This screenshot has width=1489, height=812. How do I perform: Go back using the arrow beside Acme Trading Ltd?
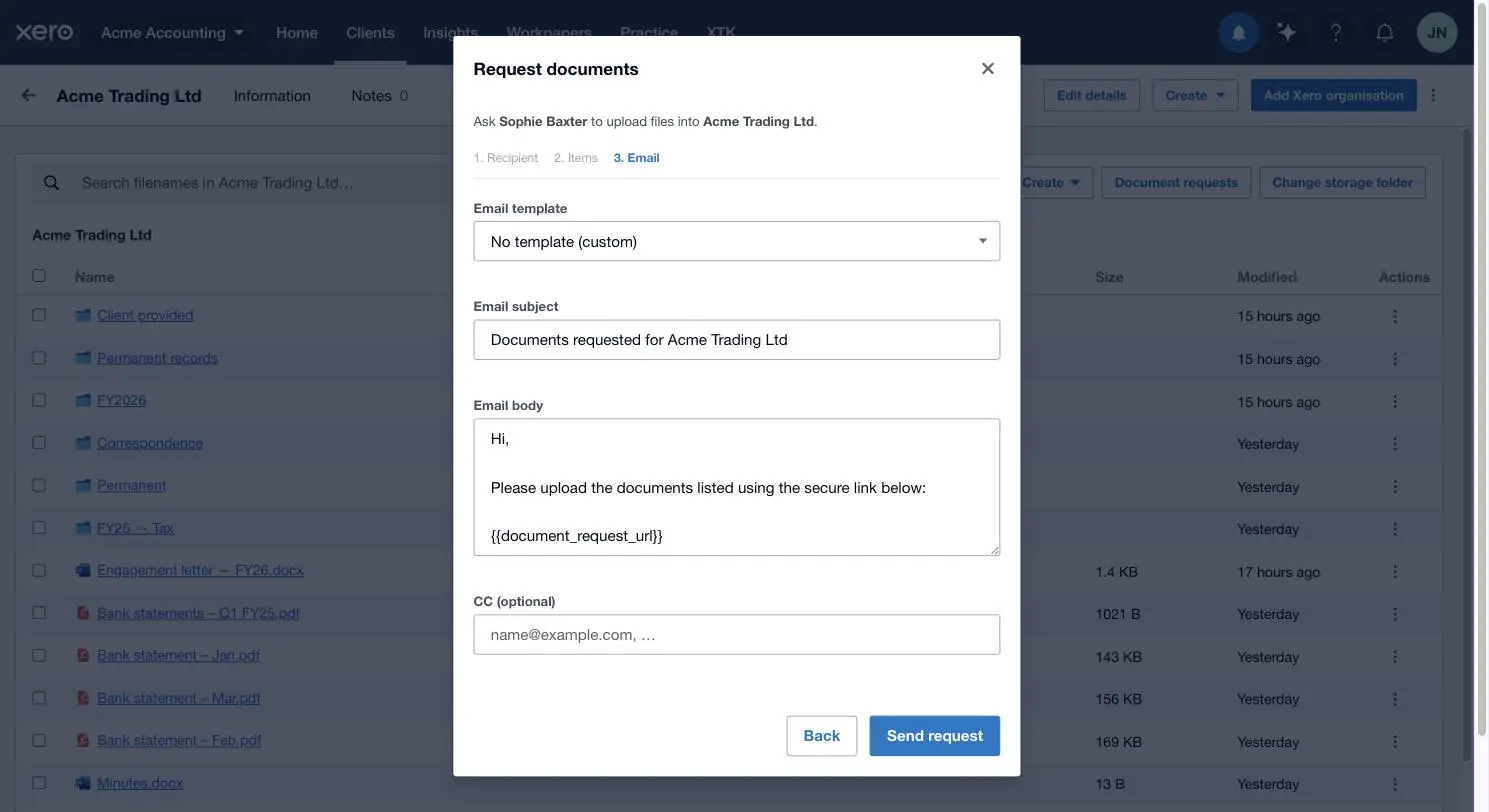click(28, 96)
